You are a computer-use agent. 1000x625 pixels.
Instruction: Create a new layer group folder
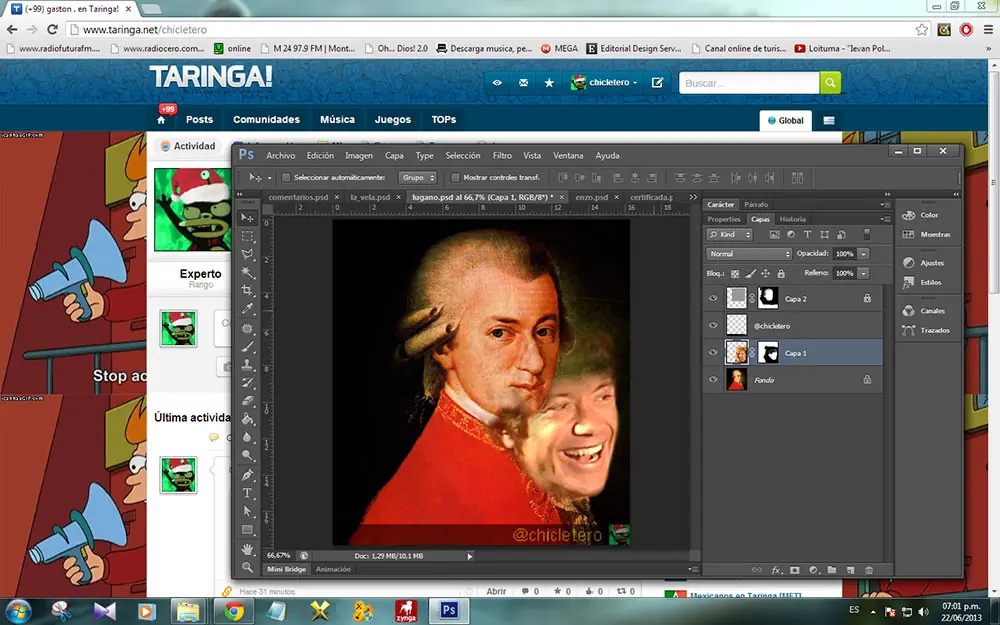click(832, 570)
